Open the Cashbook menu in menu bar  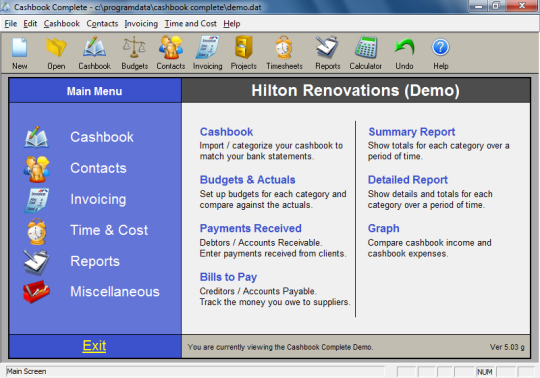62,24
